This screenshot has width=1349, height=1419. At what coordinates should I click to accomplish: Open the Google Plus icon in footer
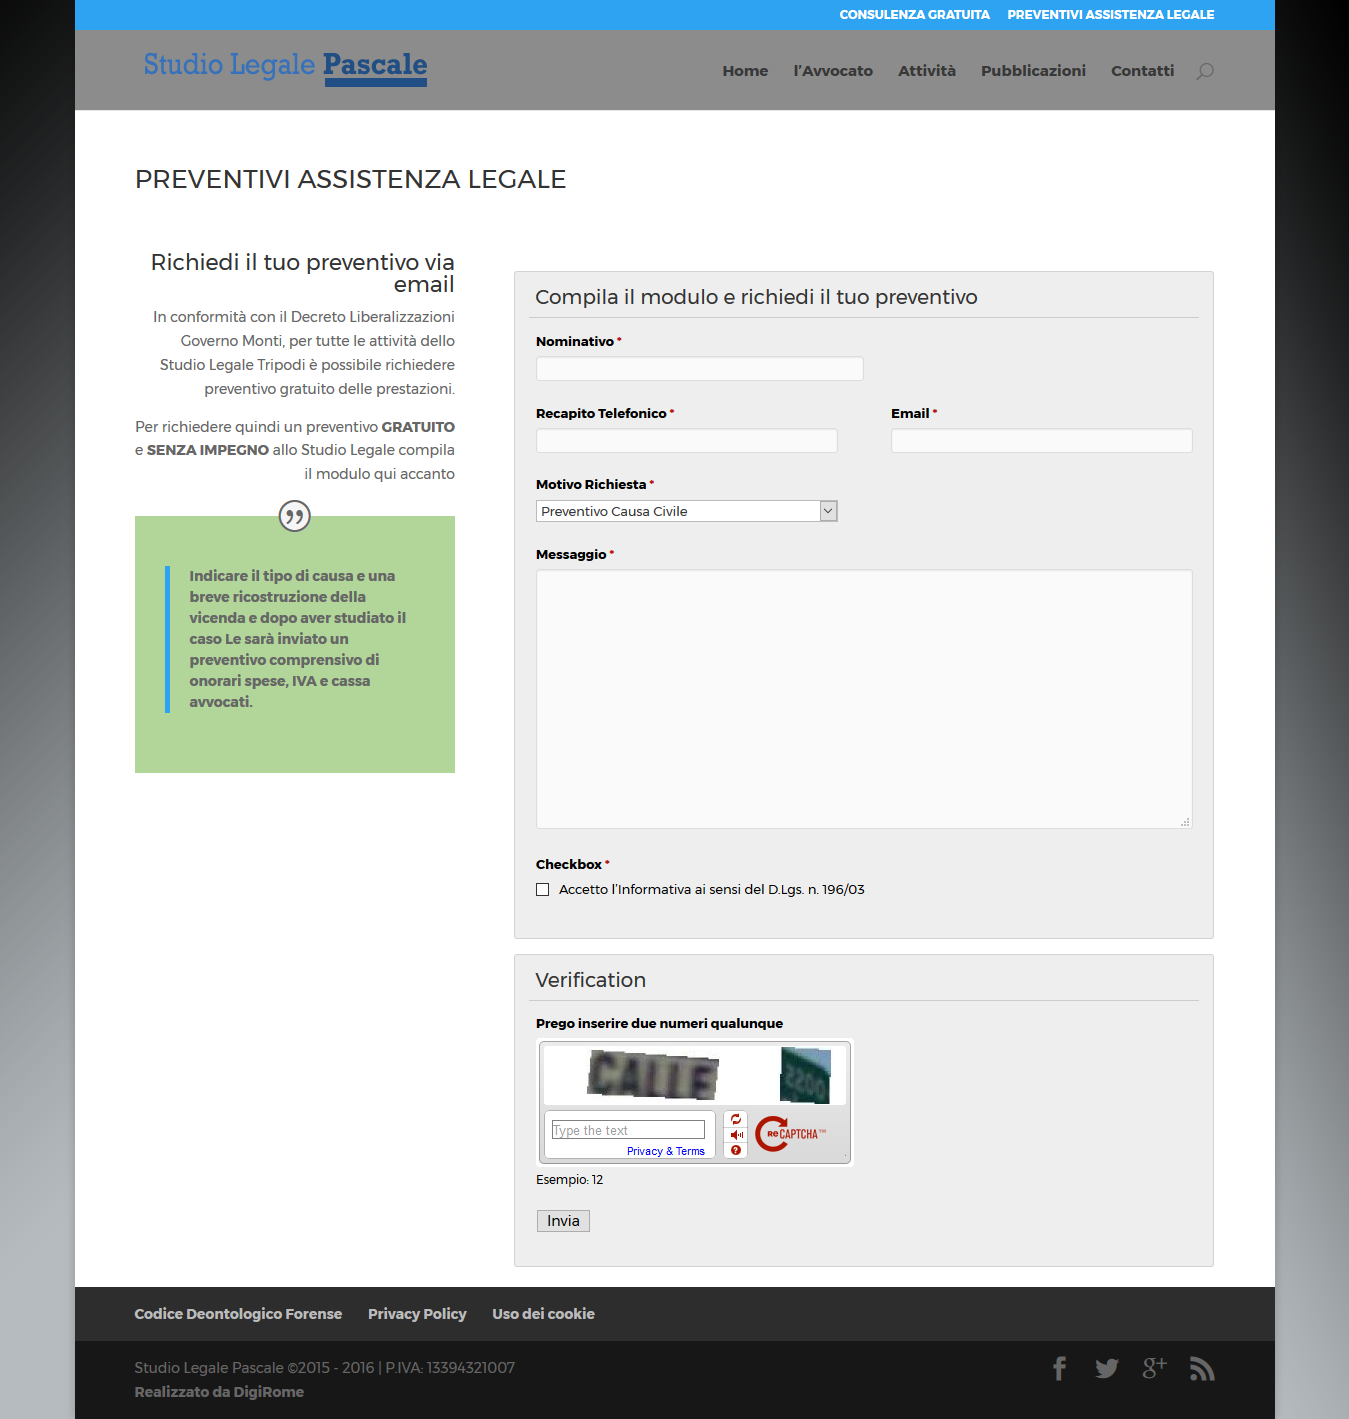(1155, 1368)
